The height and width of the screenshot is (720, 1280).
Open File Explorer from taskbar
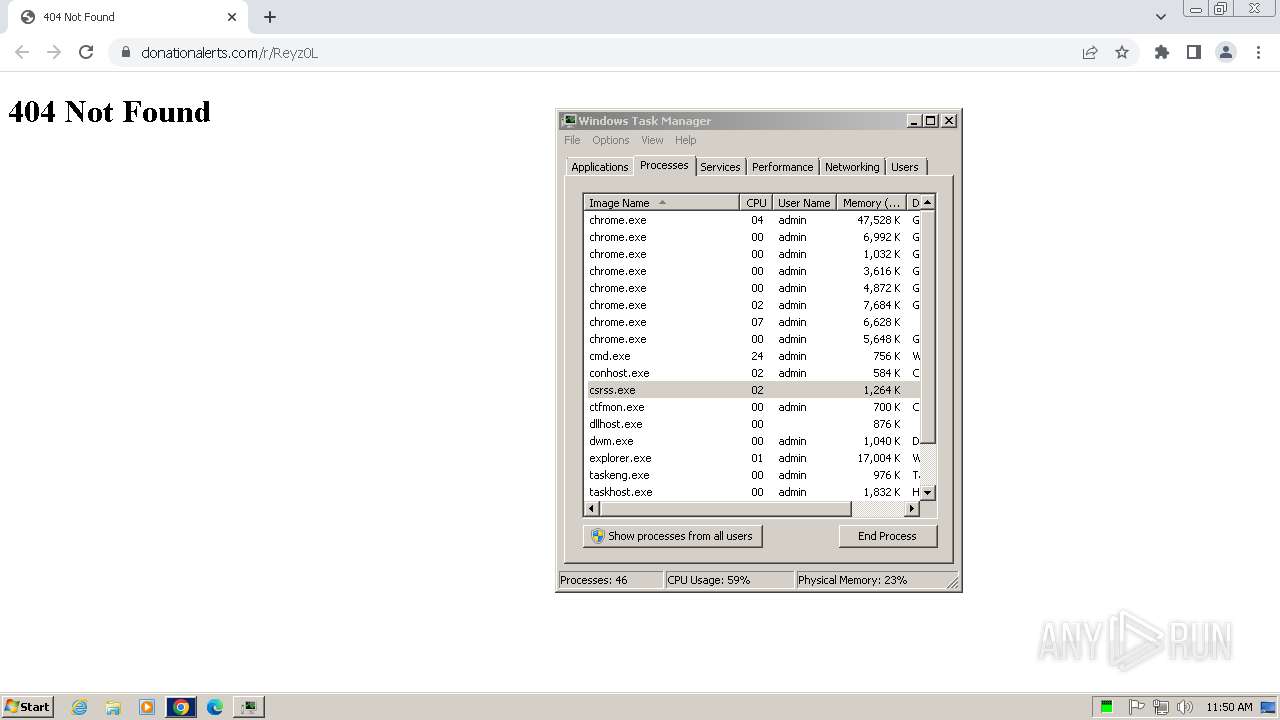[113, 707]
